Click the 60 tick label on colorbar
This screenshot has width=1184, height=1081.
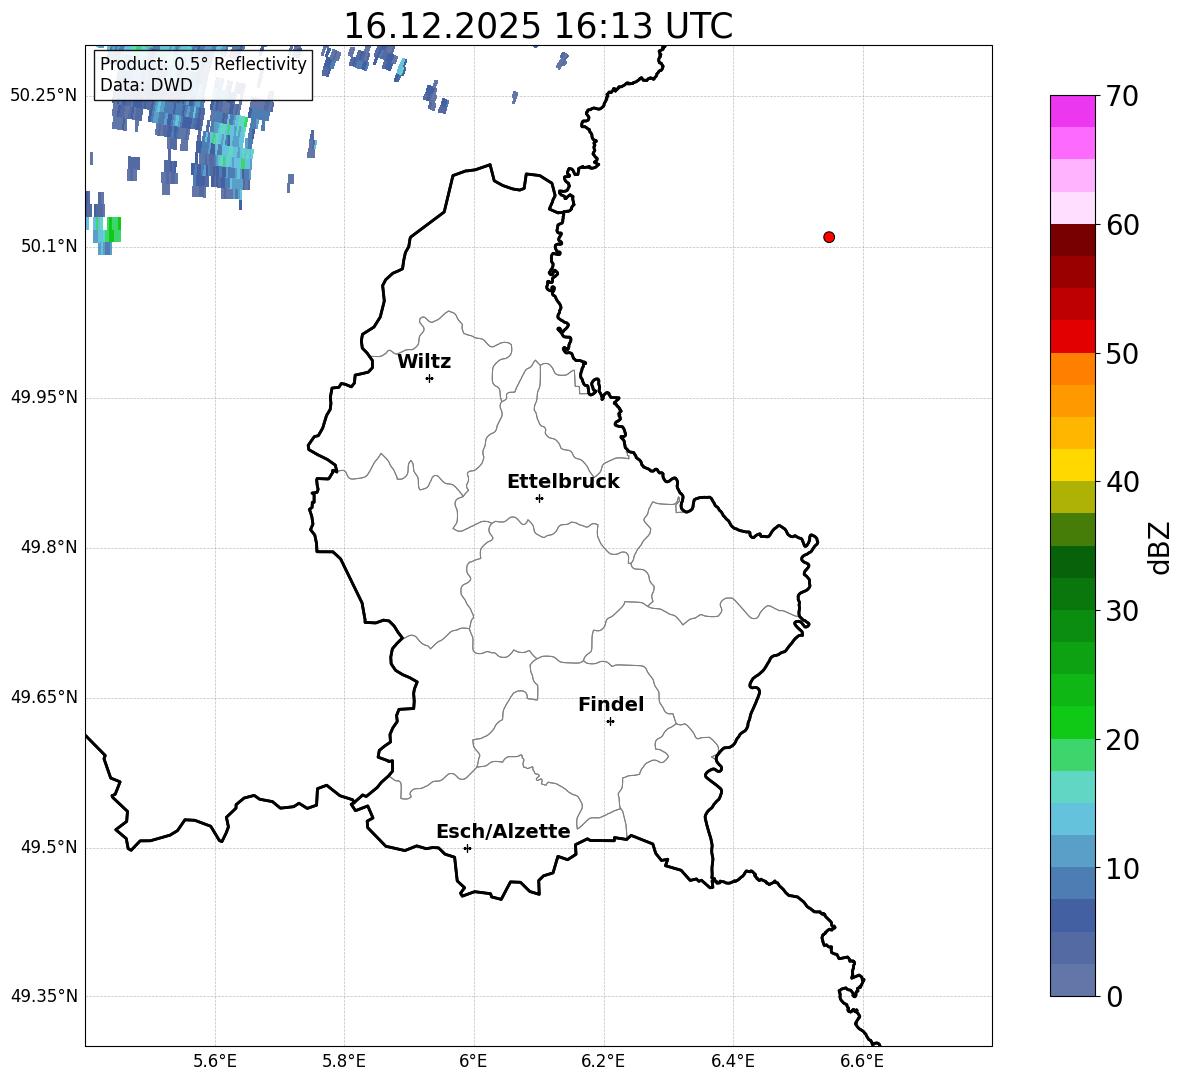click(1122, 225)
